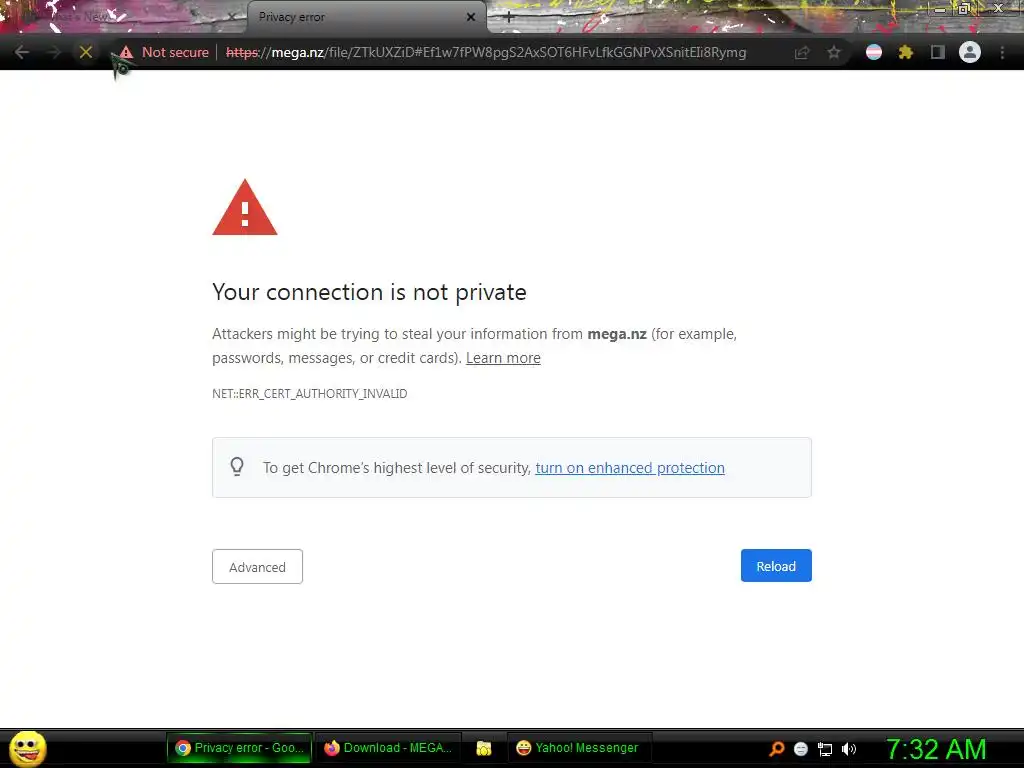This screenshot has height=768, width=1024.
Task: Open the Chrome profile avatar
Action: (970, 52)
